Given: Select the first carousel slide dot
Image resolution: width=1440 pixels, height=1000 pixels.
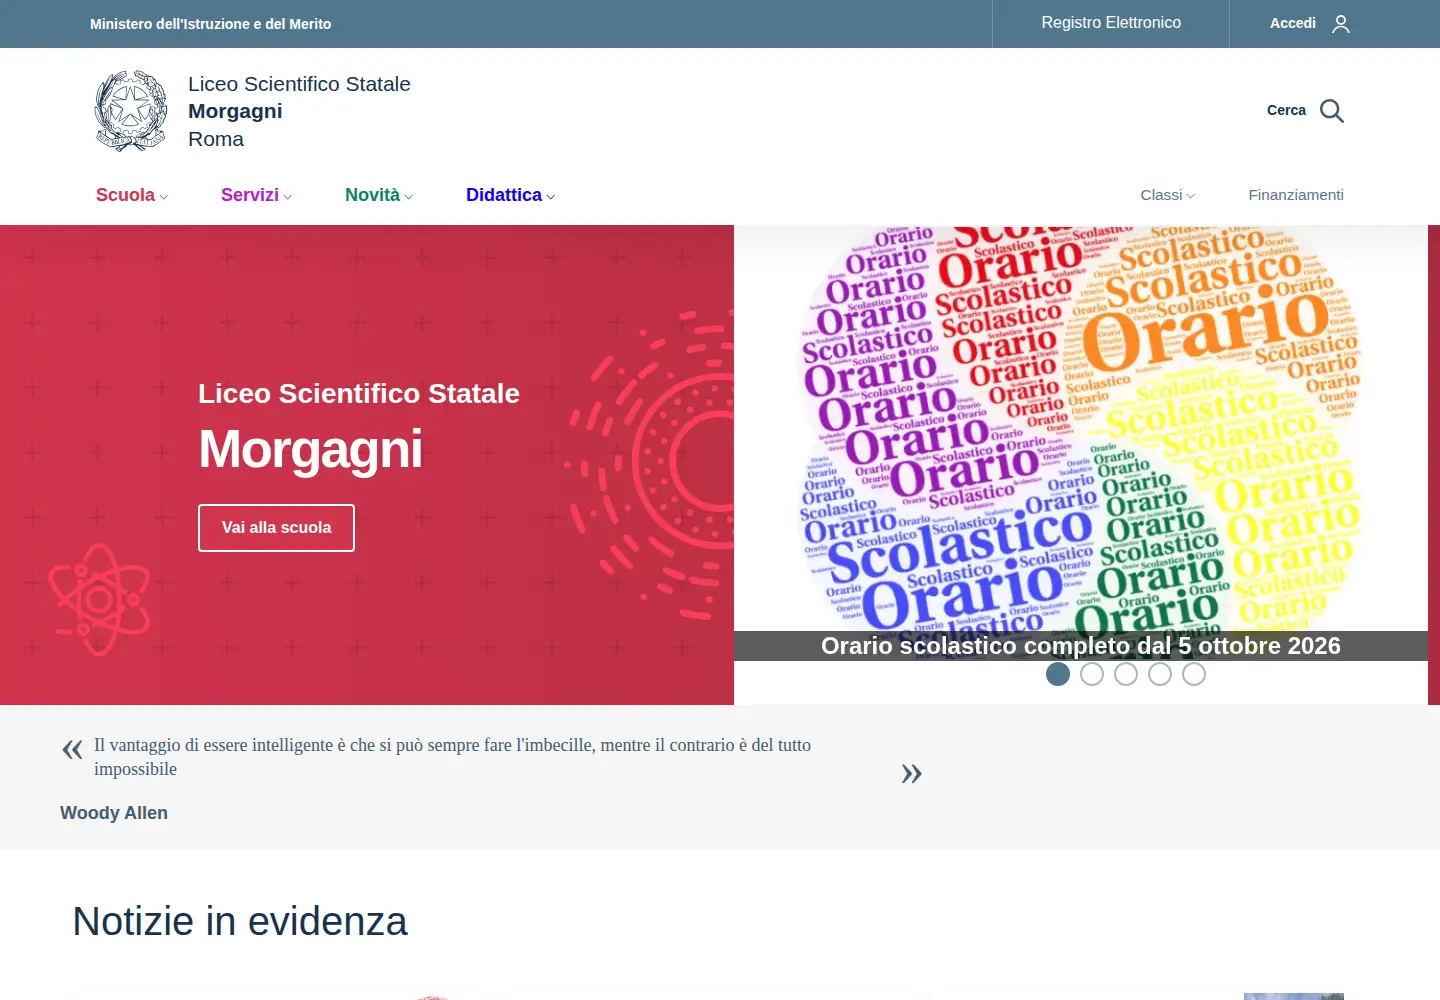Looking at the screenshot, I should click(1058, 674).
